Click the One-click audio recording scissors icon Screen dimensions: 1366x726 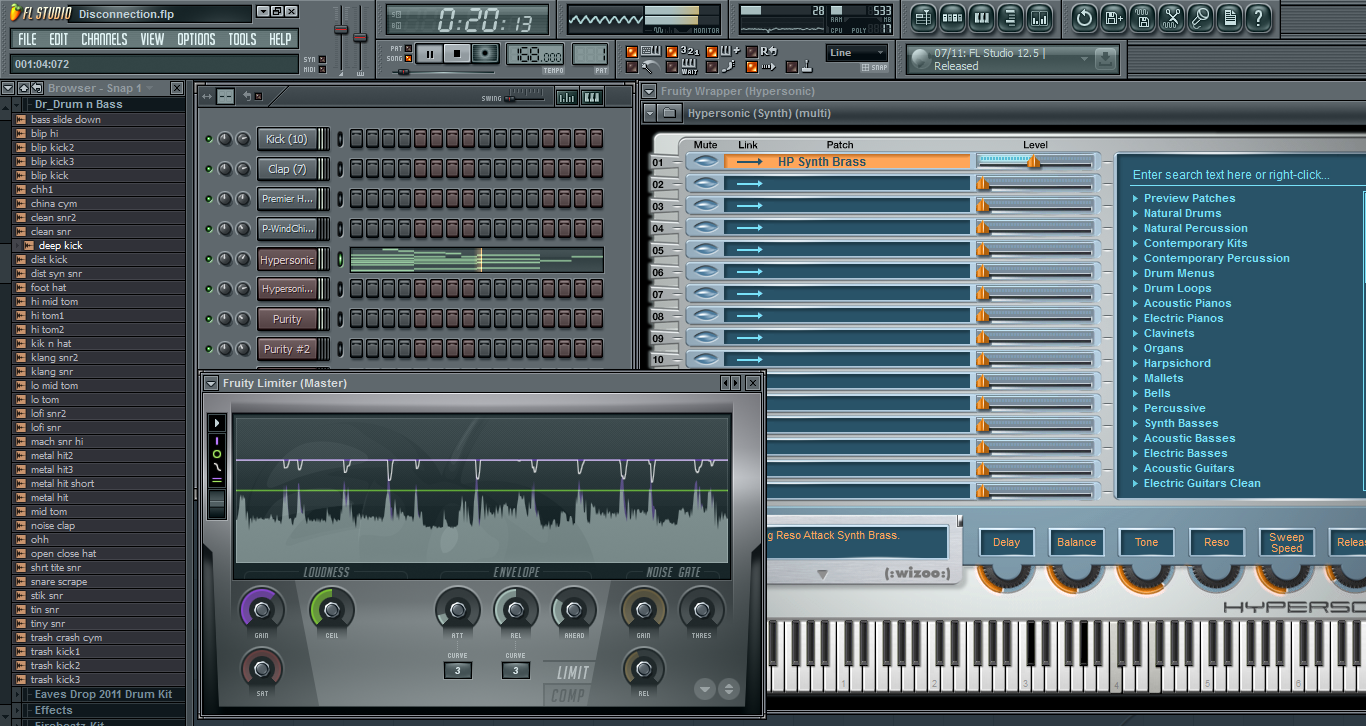pyautogui.click(x=1172, y=18)
